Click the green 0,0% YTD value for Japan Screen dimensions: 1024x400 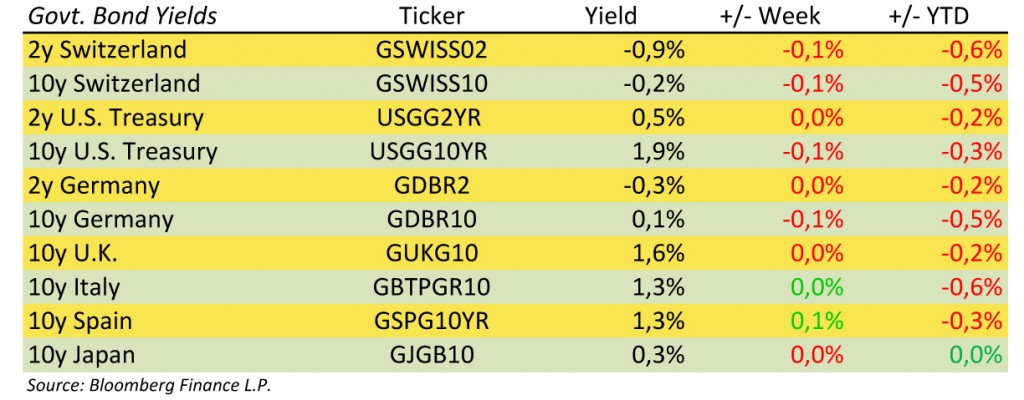tap(975, 356)
